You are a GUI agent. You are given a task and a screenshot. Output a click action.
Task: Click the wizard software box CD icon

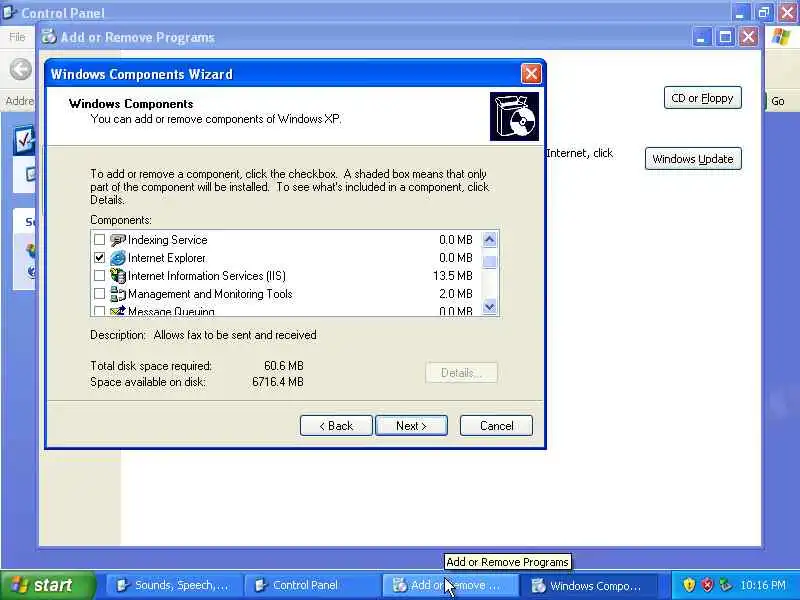514,116
